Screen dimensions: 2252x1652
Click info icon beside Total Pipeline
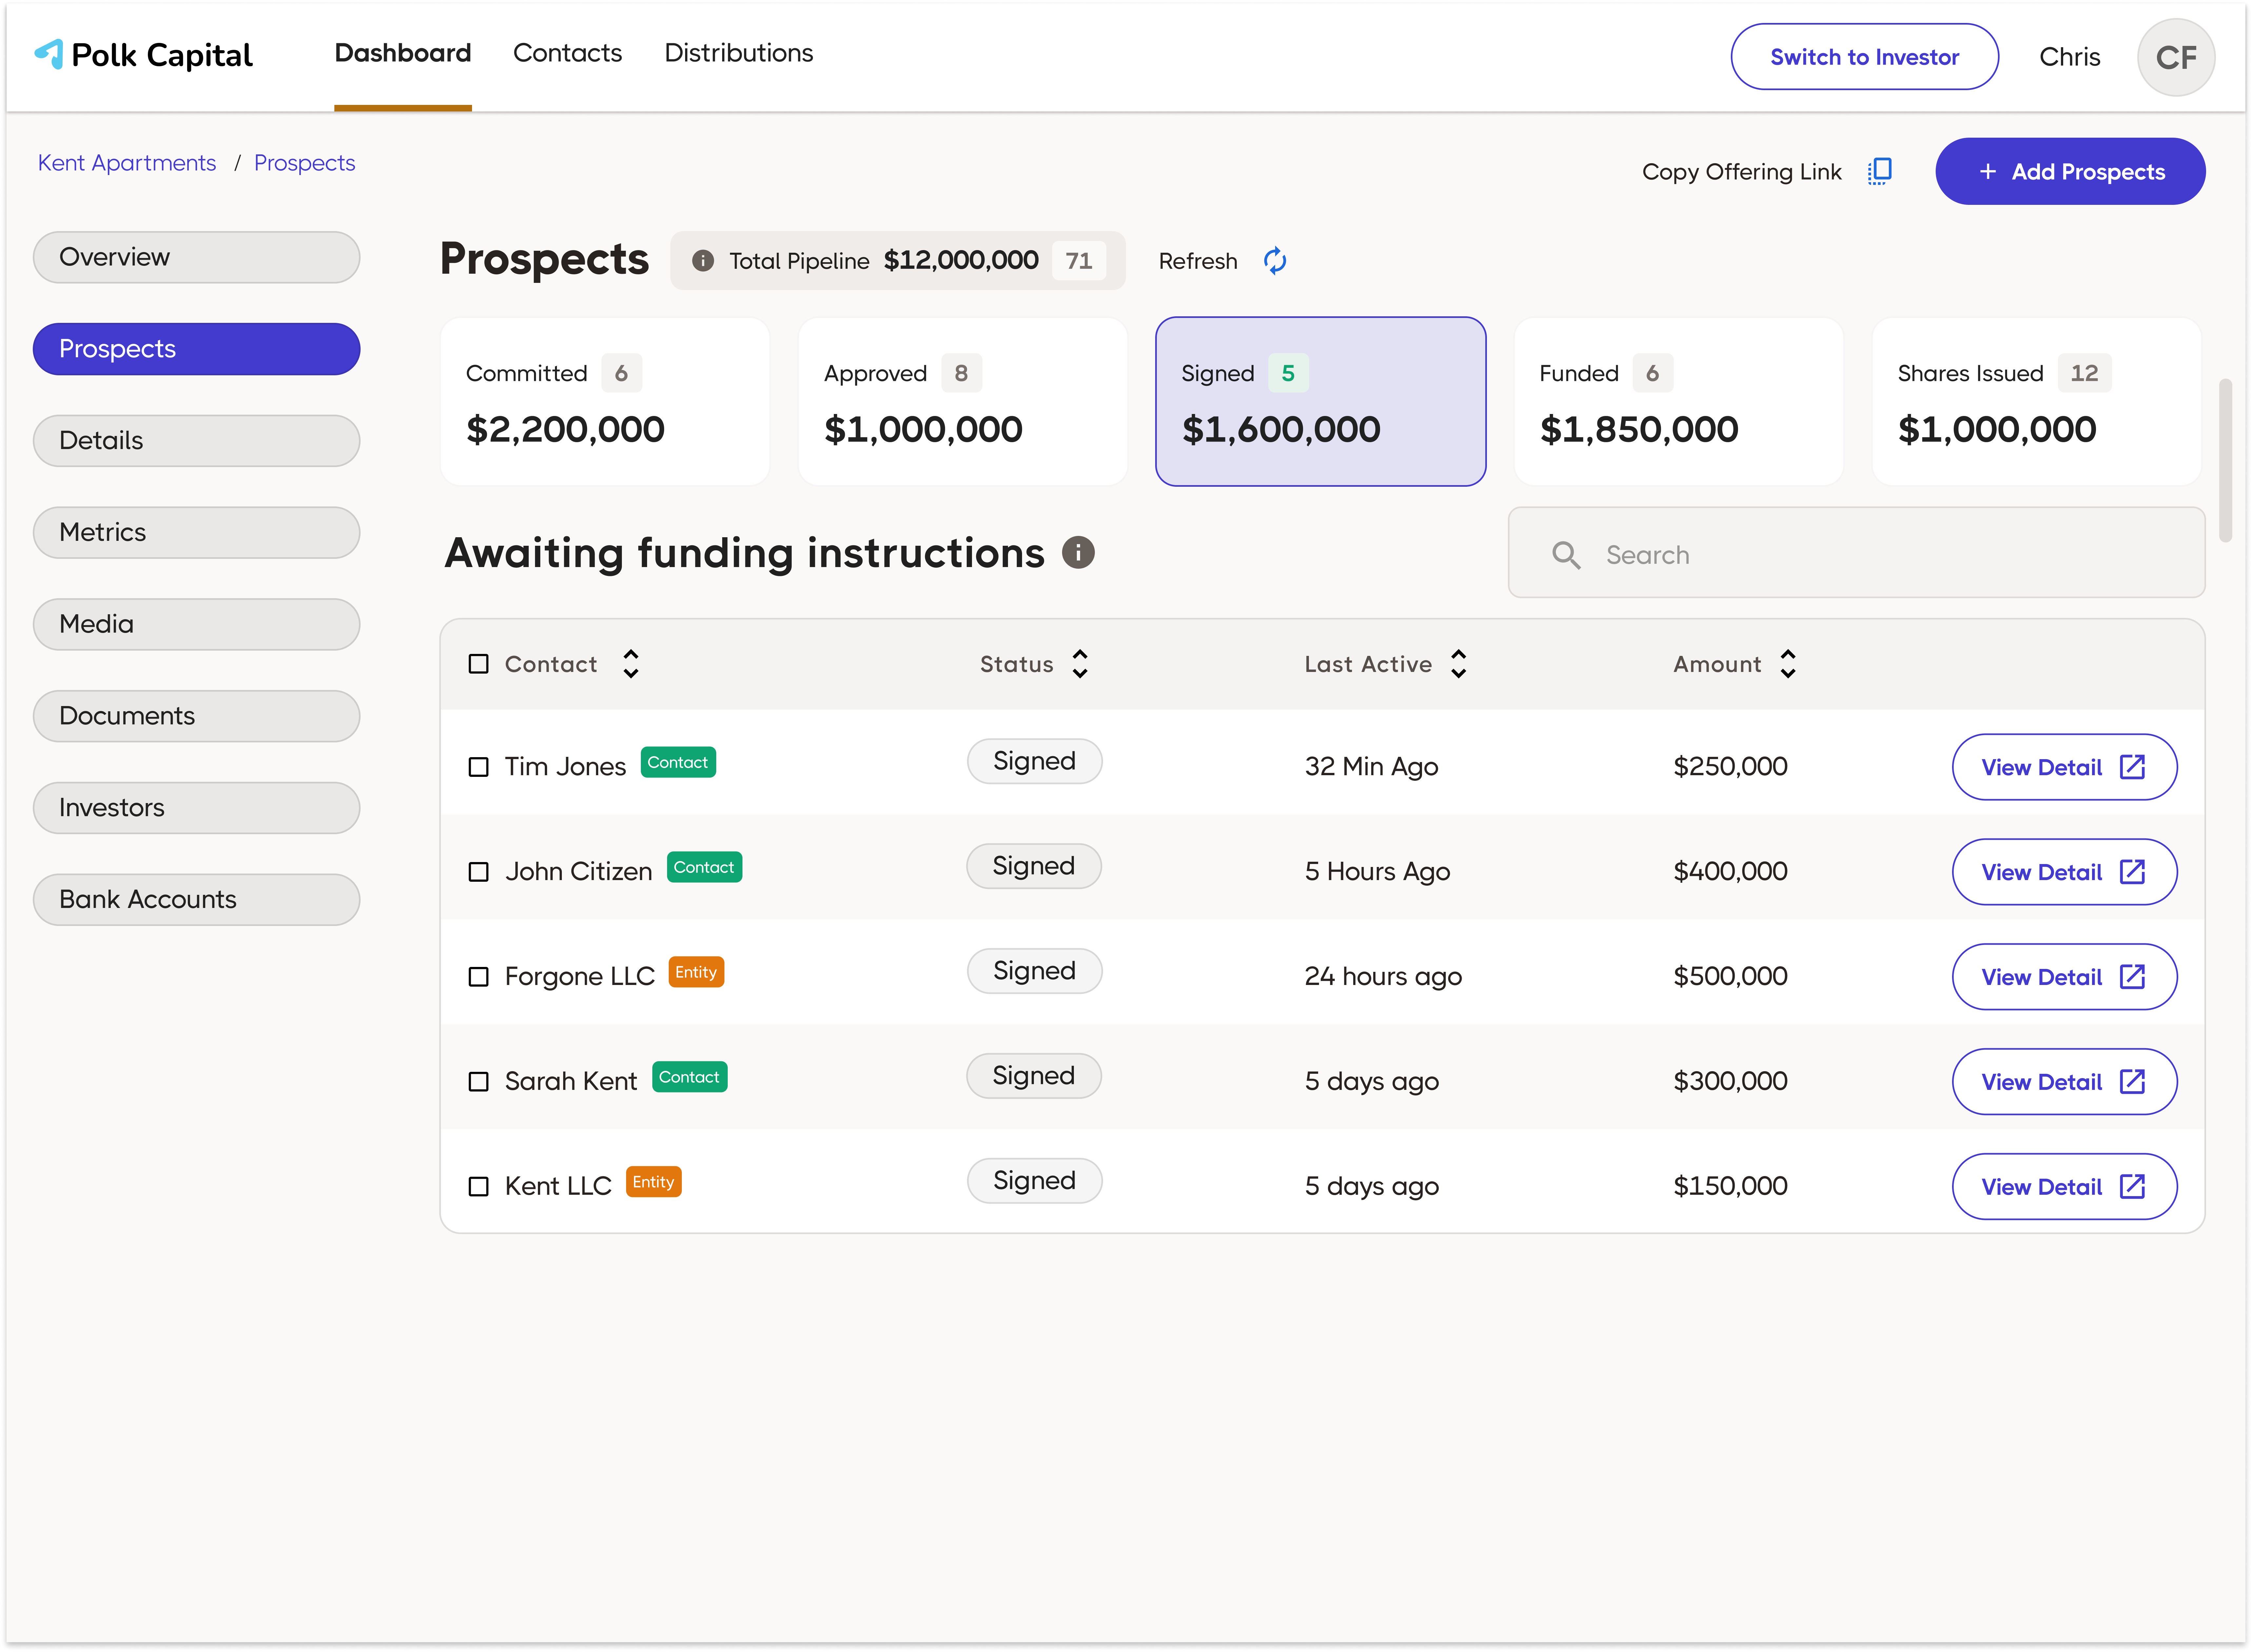point(703,261)
